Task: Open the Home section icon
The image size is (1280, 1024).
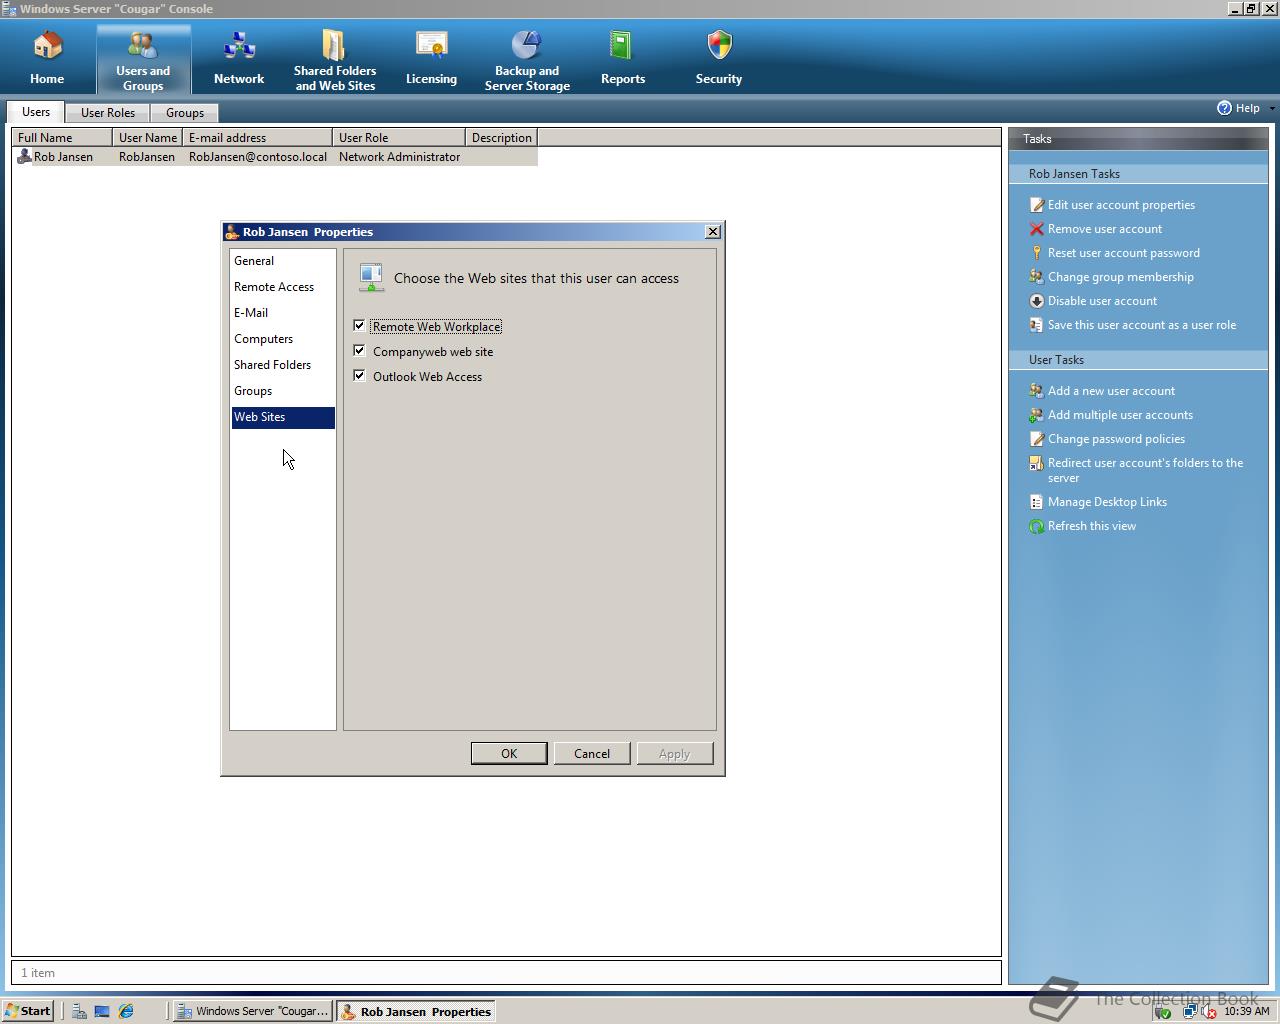Action: click(x=47, y=46)
